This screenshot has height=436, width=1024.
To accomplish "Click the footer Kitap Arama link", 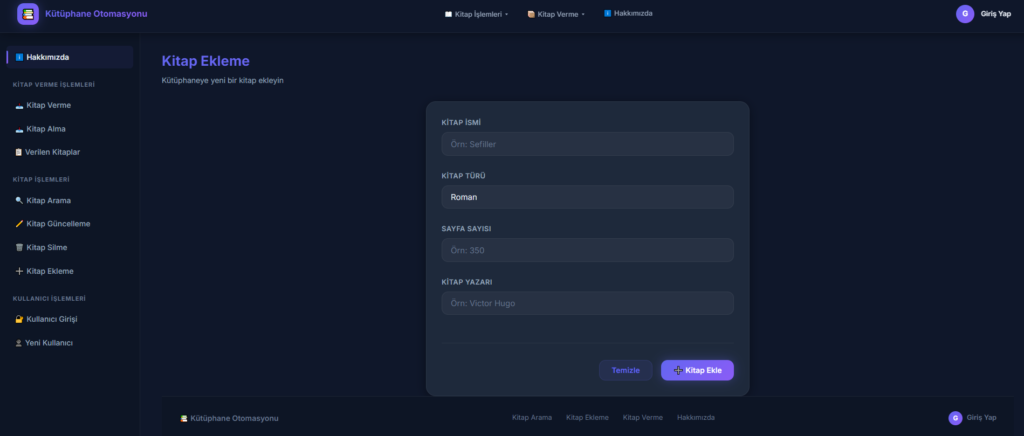I will coord(531,417).
